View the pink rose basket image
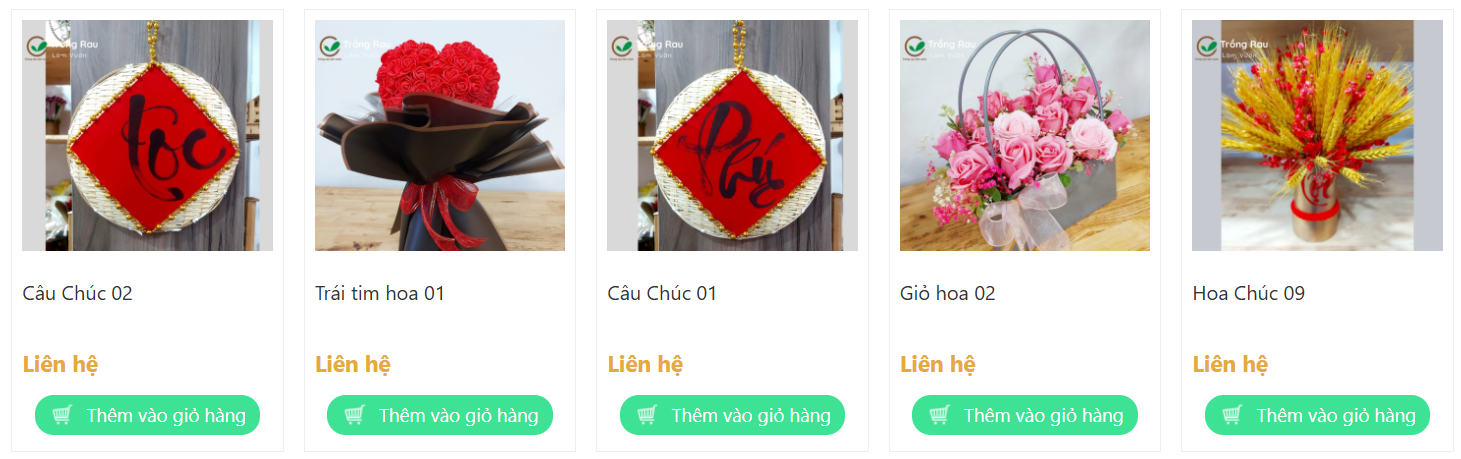 1025,135
